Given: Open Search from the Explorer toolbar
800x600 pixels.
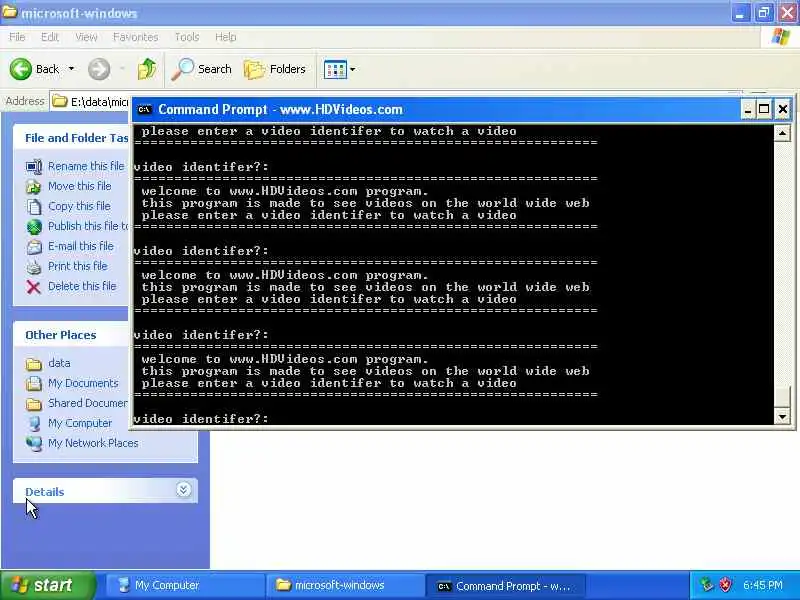Looking at the screenshot, I should (202, 69).
